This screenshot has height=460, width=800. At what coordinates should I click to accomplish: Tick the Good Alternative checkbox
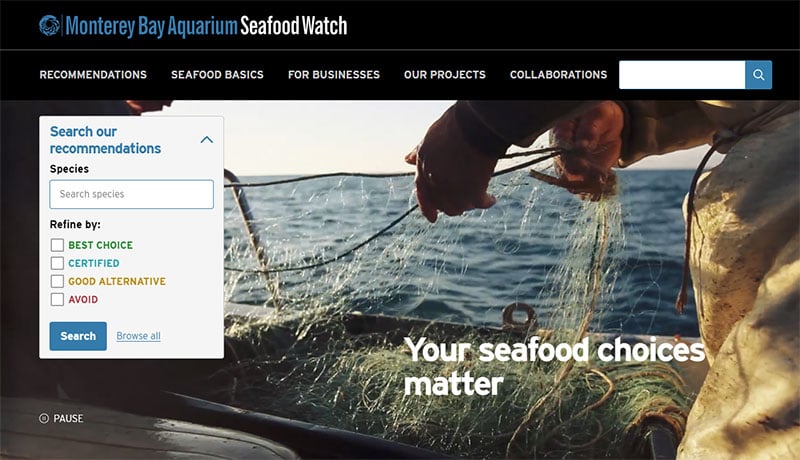(57, 282)
